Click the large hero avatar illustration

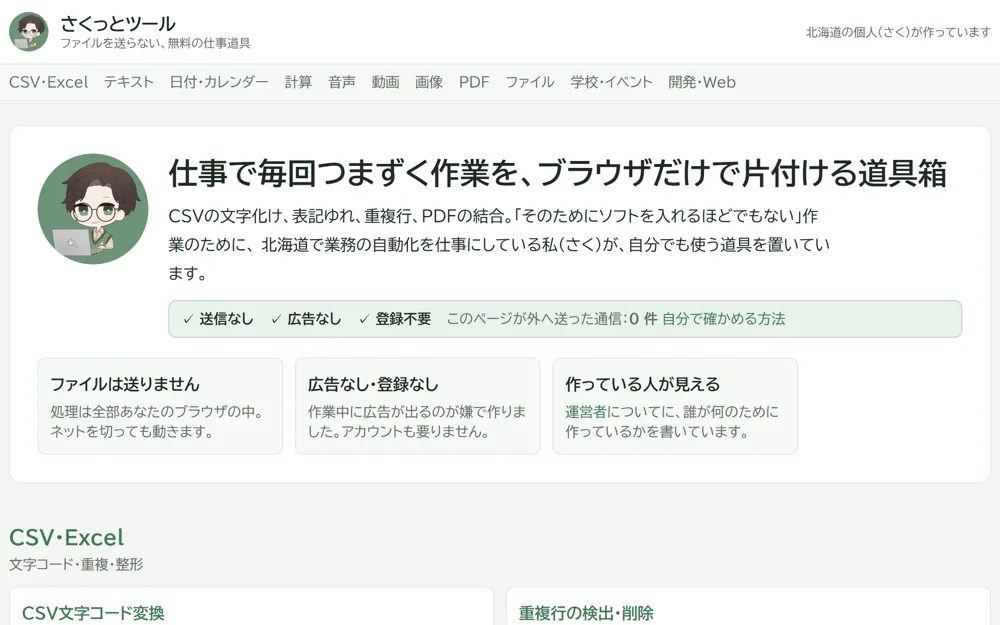[x=93, y=209]
